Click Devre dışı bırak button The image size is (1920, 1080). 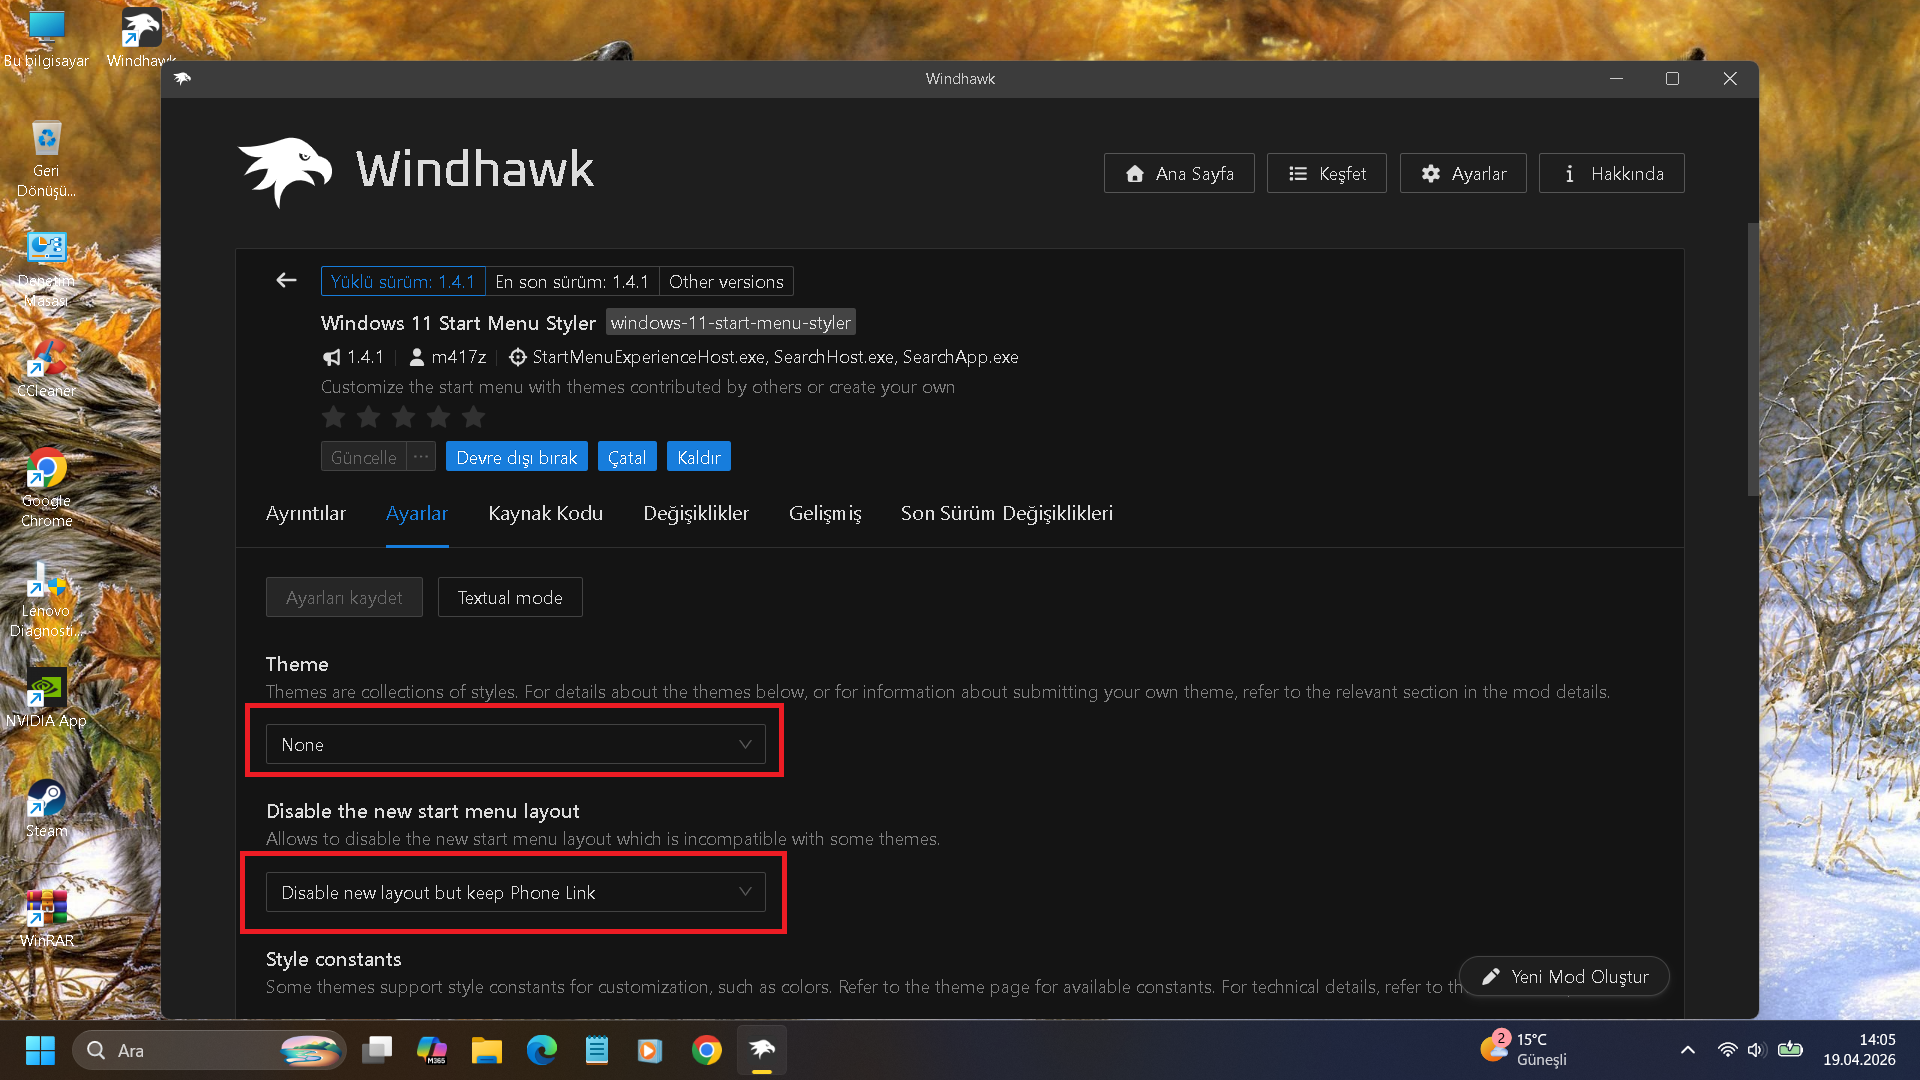pos(516,456)
